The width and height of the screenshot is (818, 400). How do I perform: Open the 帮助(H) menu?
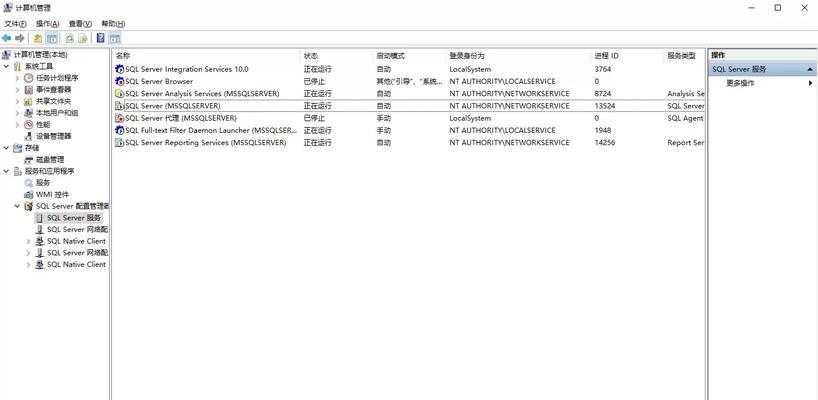113,24
